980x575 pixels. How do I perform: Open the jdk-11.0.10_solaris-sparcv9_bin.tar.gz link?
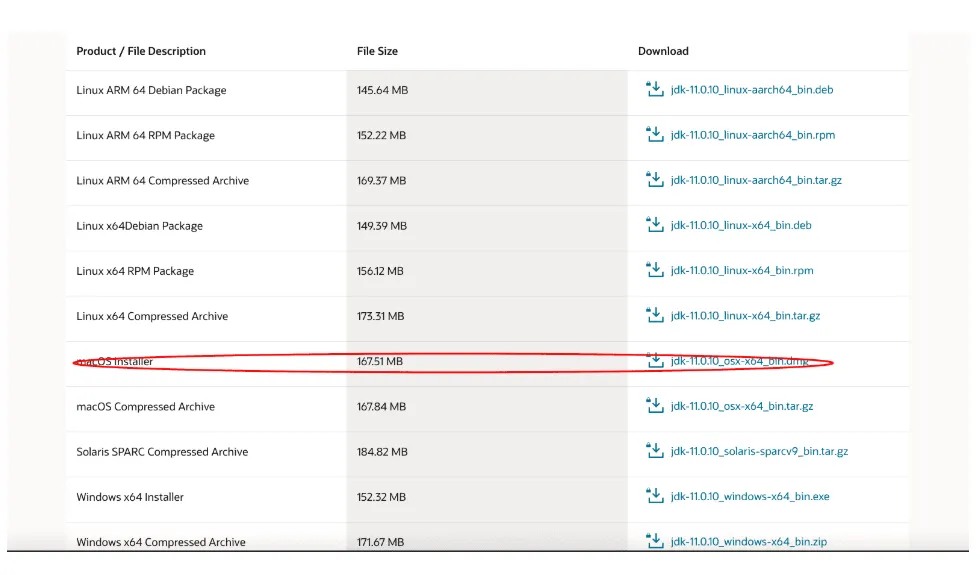click(759, 451)
